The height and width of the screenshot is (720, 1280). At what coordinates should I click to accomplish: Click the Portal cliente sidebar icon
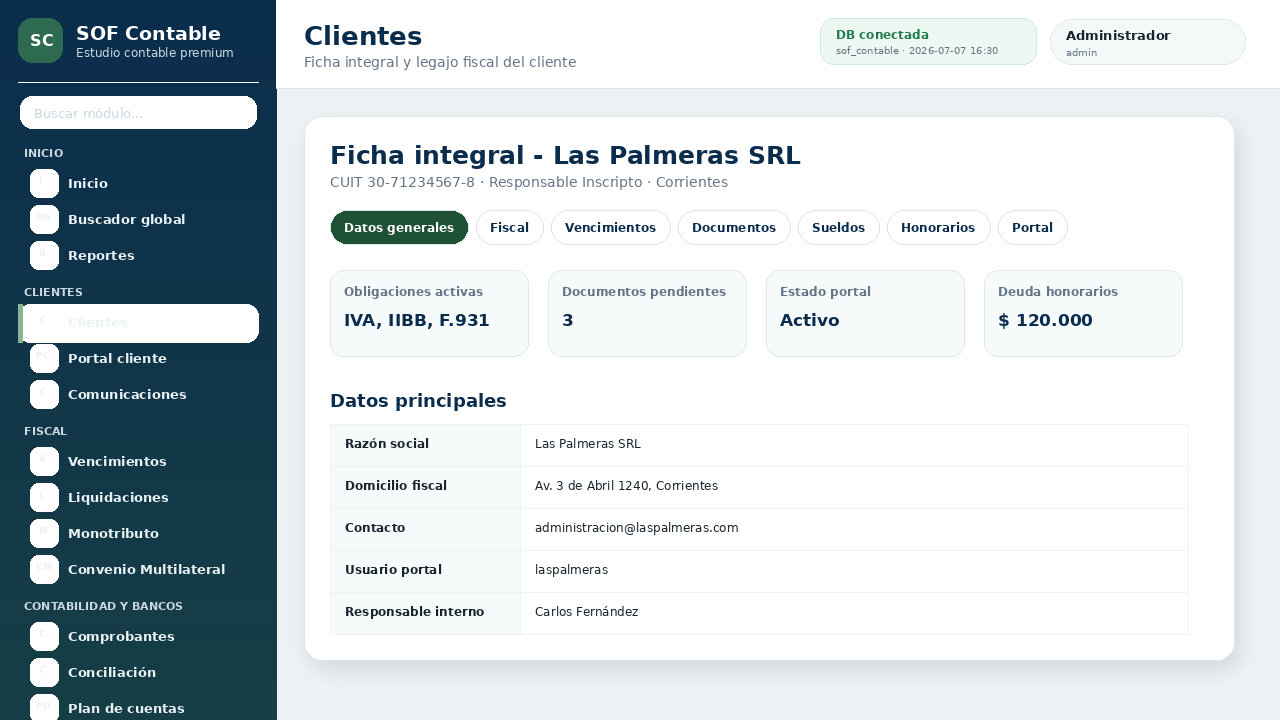(x=44, y=359)
